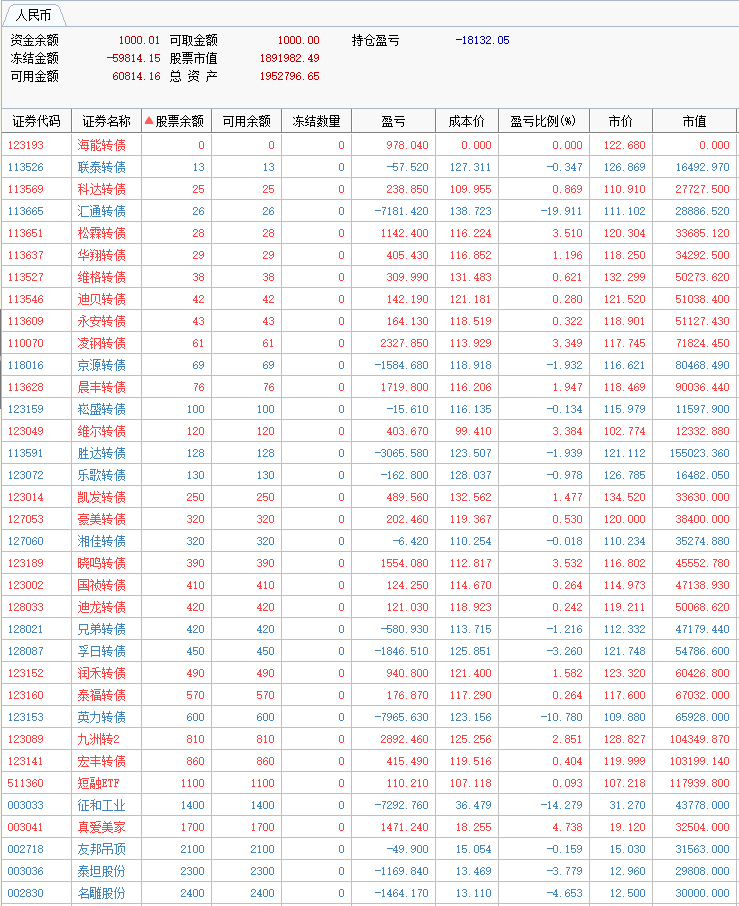Sort by 证券代码 column header

coord(36,121)
